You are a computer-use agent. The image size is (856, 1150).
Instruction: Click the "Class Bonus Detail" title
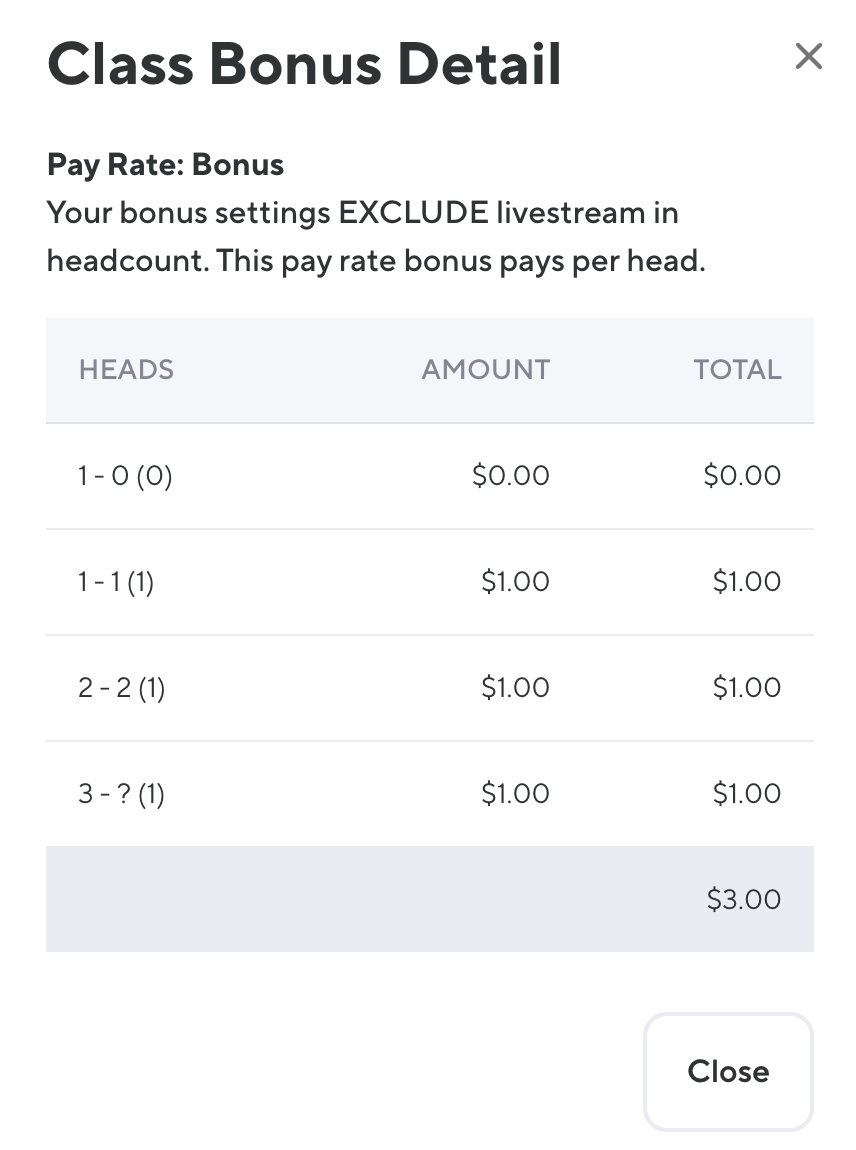coord(304,64)
